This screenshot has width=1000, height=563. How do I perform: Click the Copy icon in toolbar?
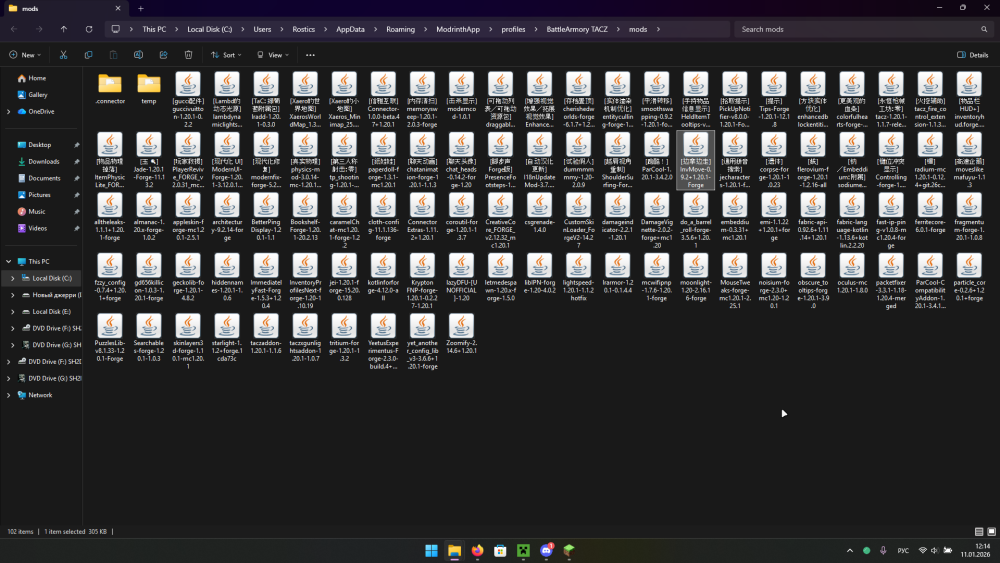(x=88, y=55)
